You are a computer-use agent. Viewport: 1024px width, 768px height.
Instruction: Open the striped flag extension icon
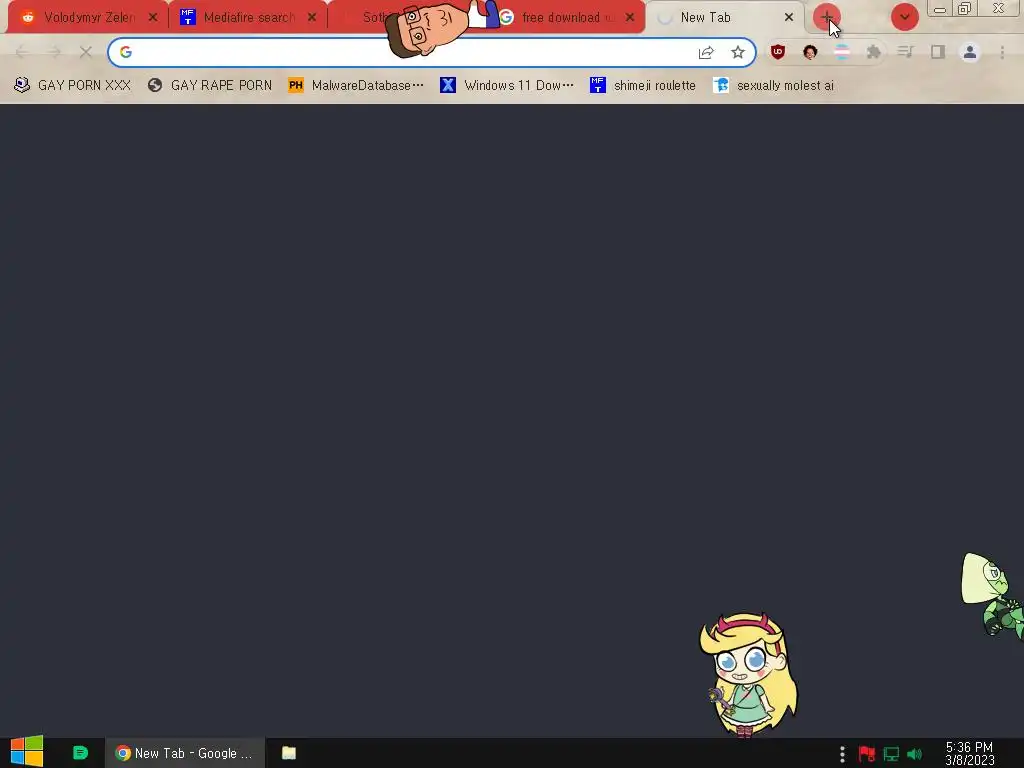point(842,52)
